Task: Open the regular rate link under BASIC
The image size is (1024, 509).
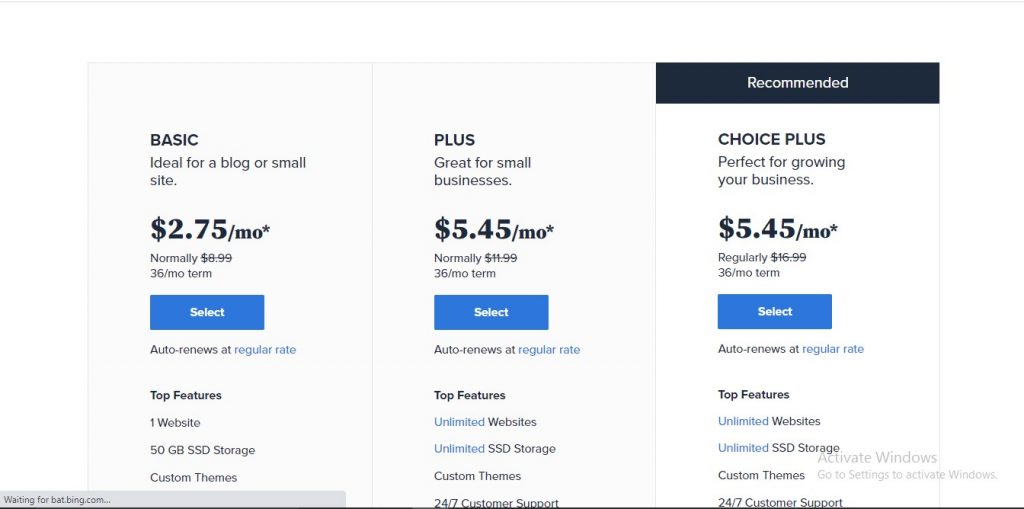Action: click(265, 350)
